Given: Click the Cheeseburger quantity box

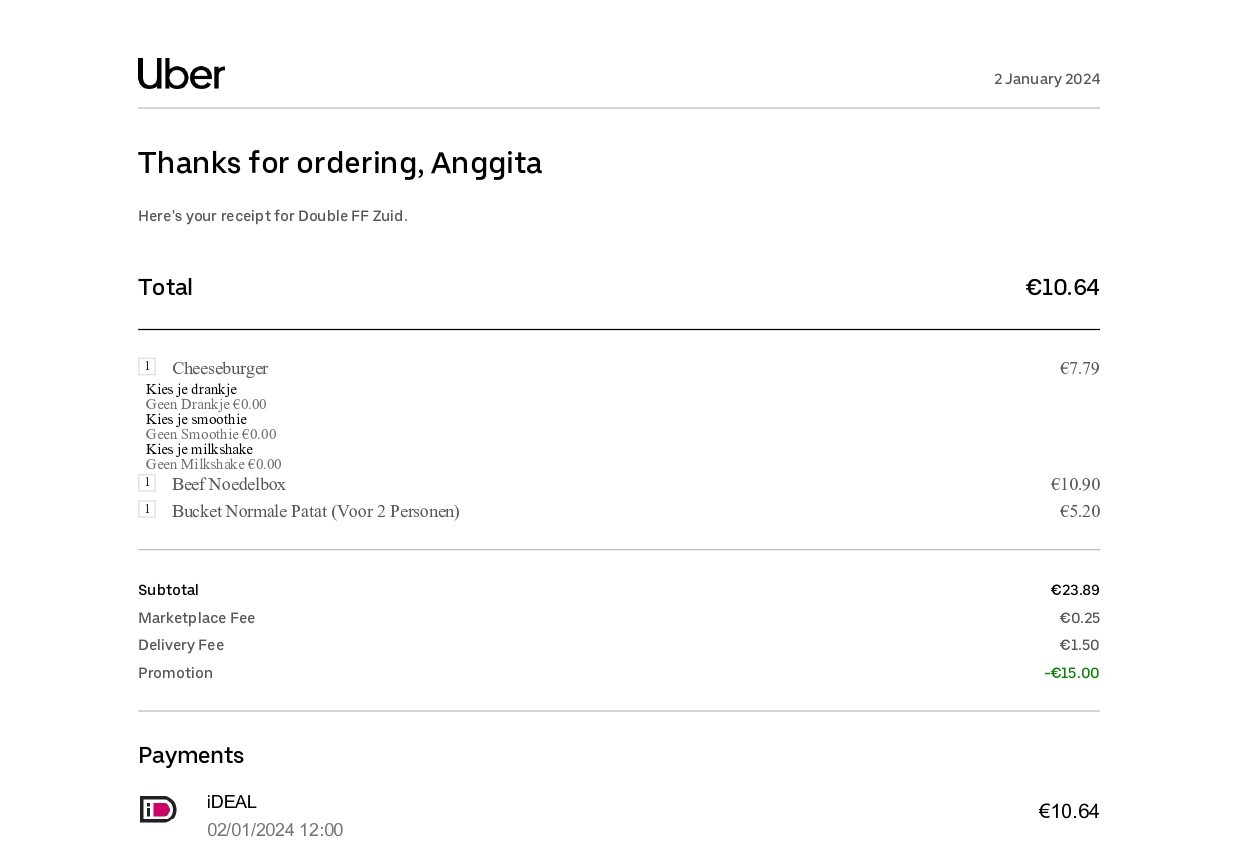Looking at the screenshot, I should [x=147, y=366].
